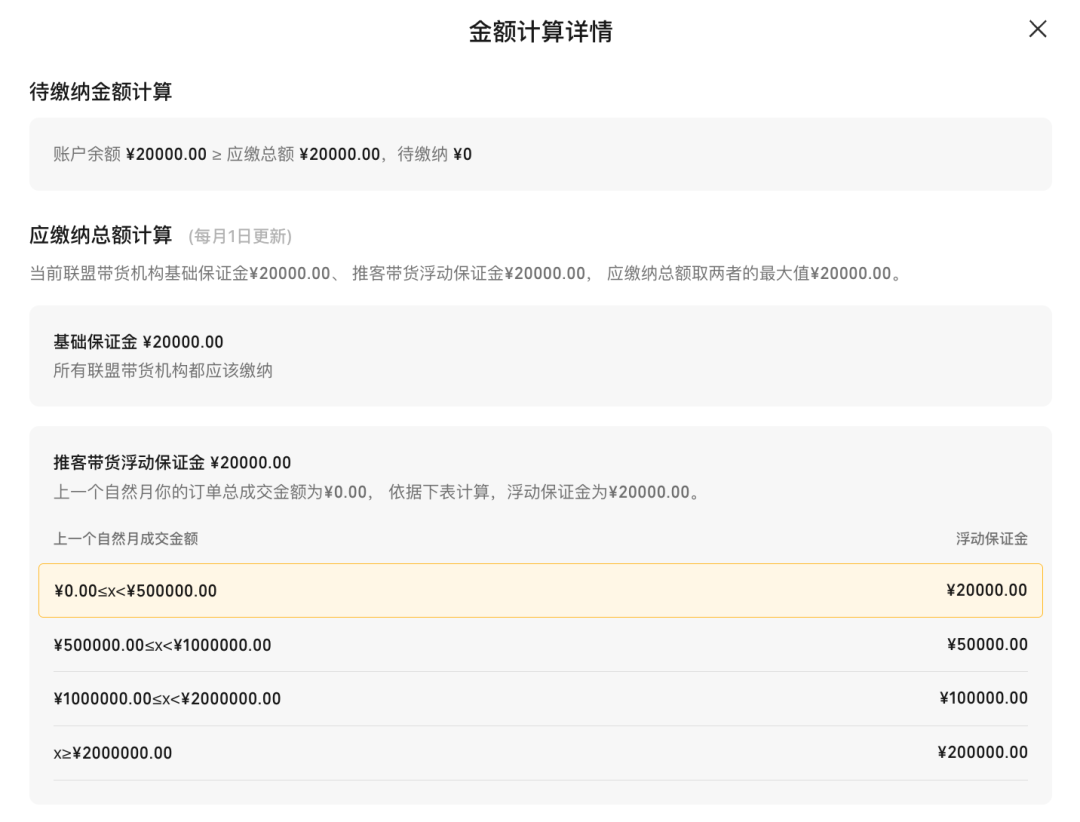The height and width of the screenshot is (822, 1080).
Task: Click the ¥50000.00 deposit value
Action: (987, 644)
